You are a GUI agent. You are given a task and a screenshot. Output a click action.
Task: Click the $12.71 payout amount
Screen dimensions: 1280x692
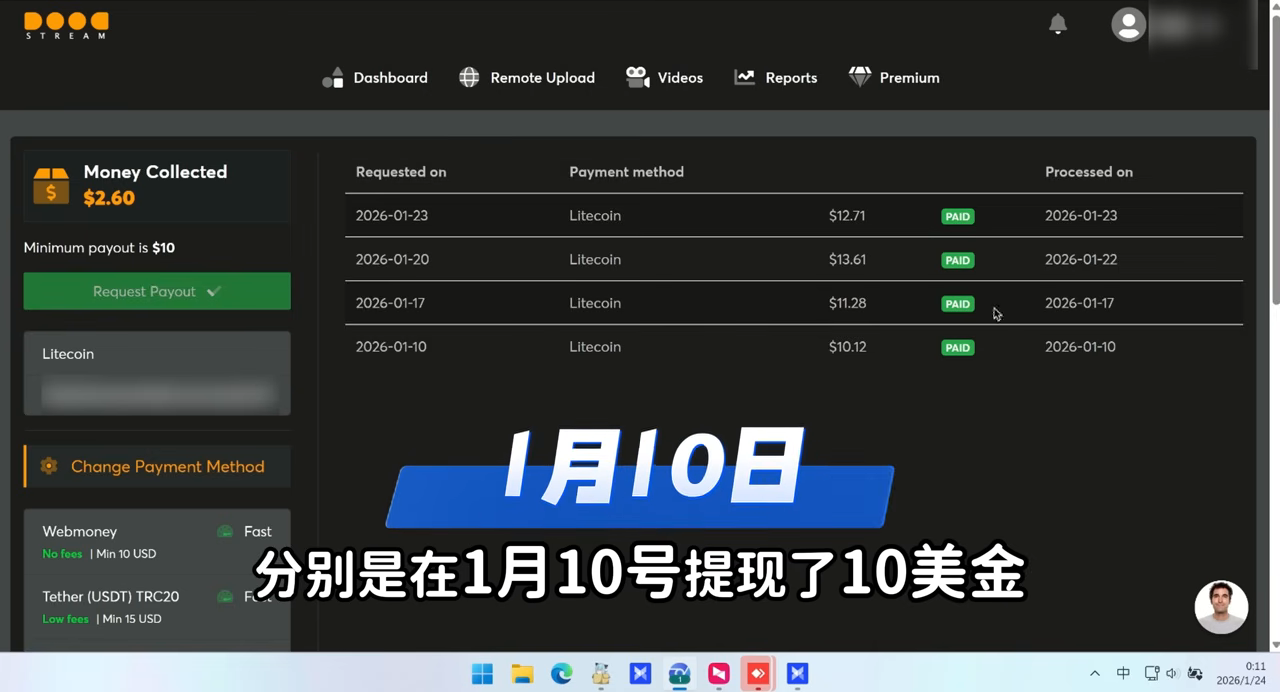tap(847, 215)
